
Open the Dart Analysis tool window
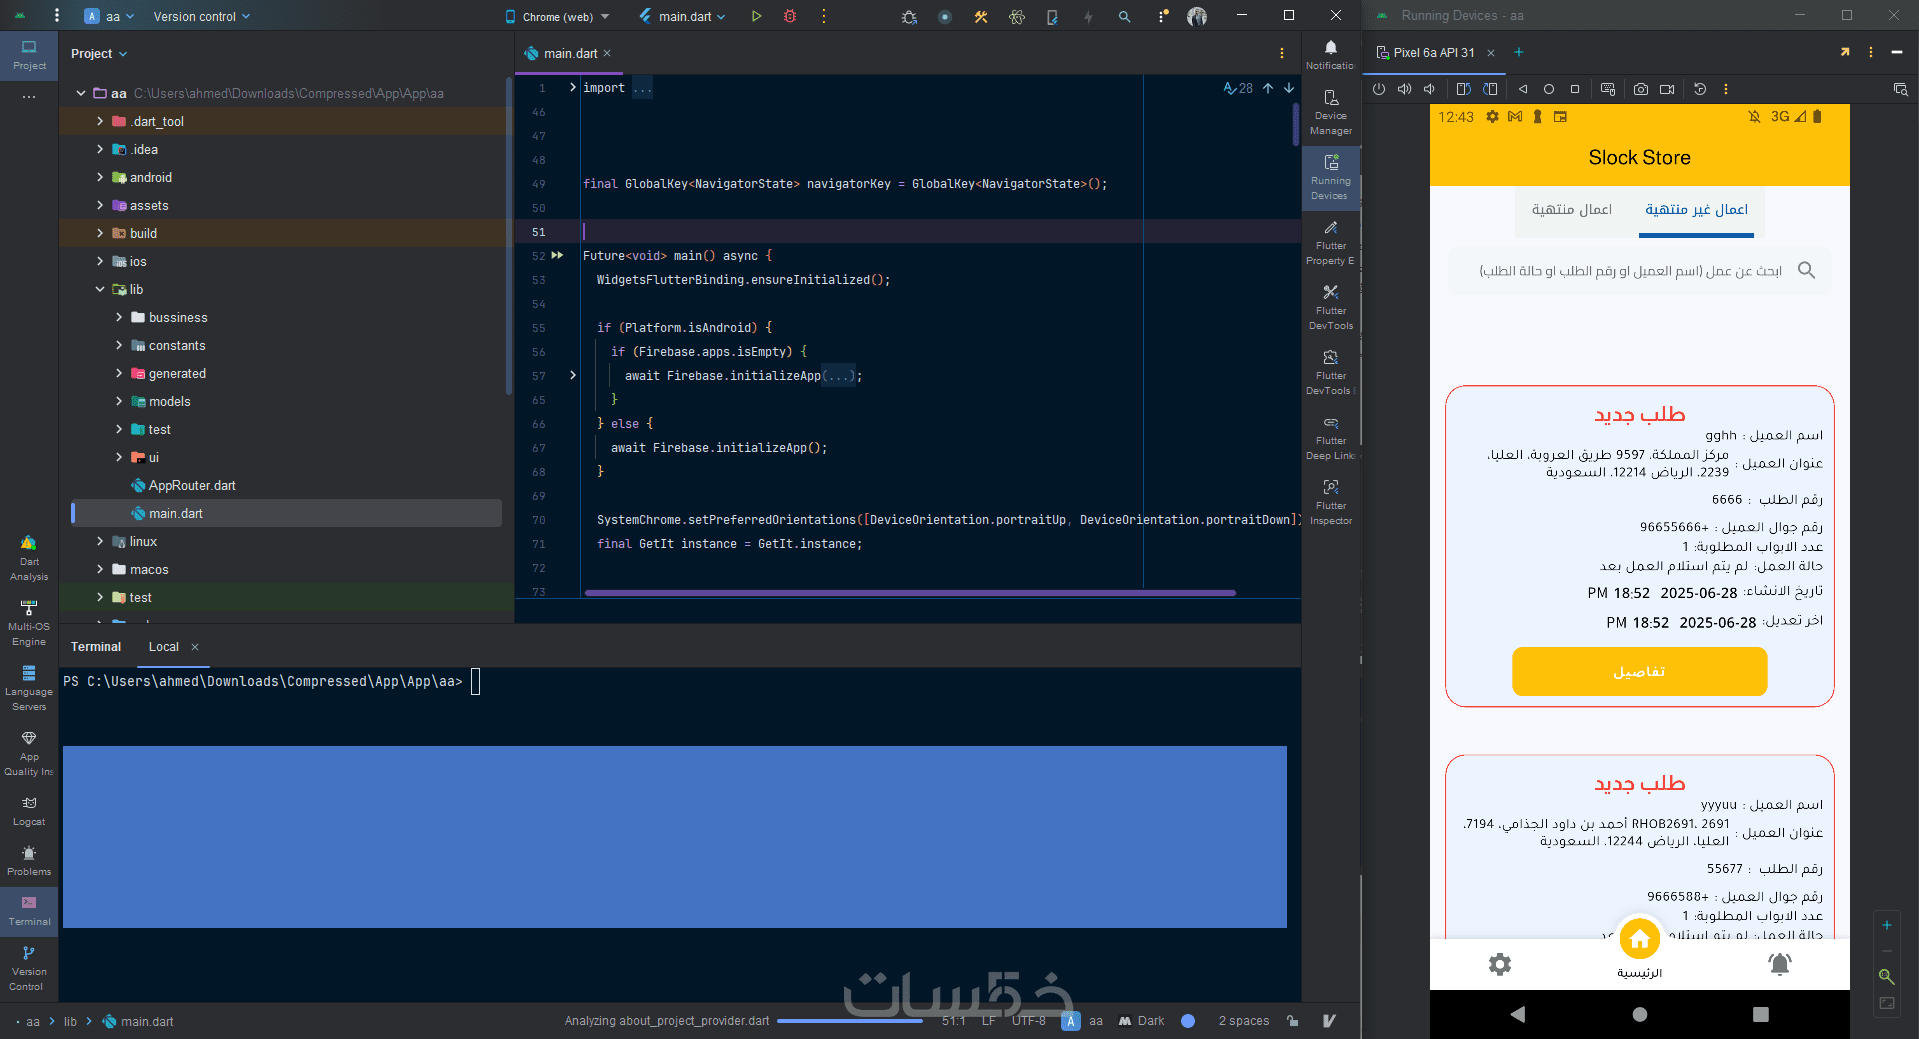29,557
